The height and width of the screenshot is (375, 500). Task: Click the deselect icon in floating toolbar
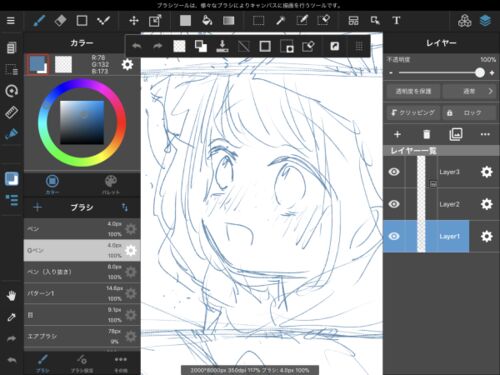(244, 46)
